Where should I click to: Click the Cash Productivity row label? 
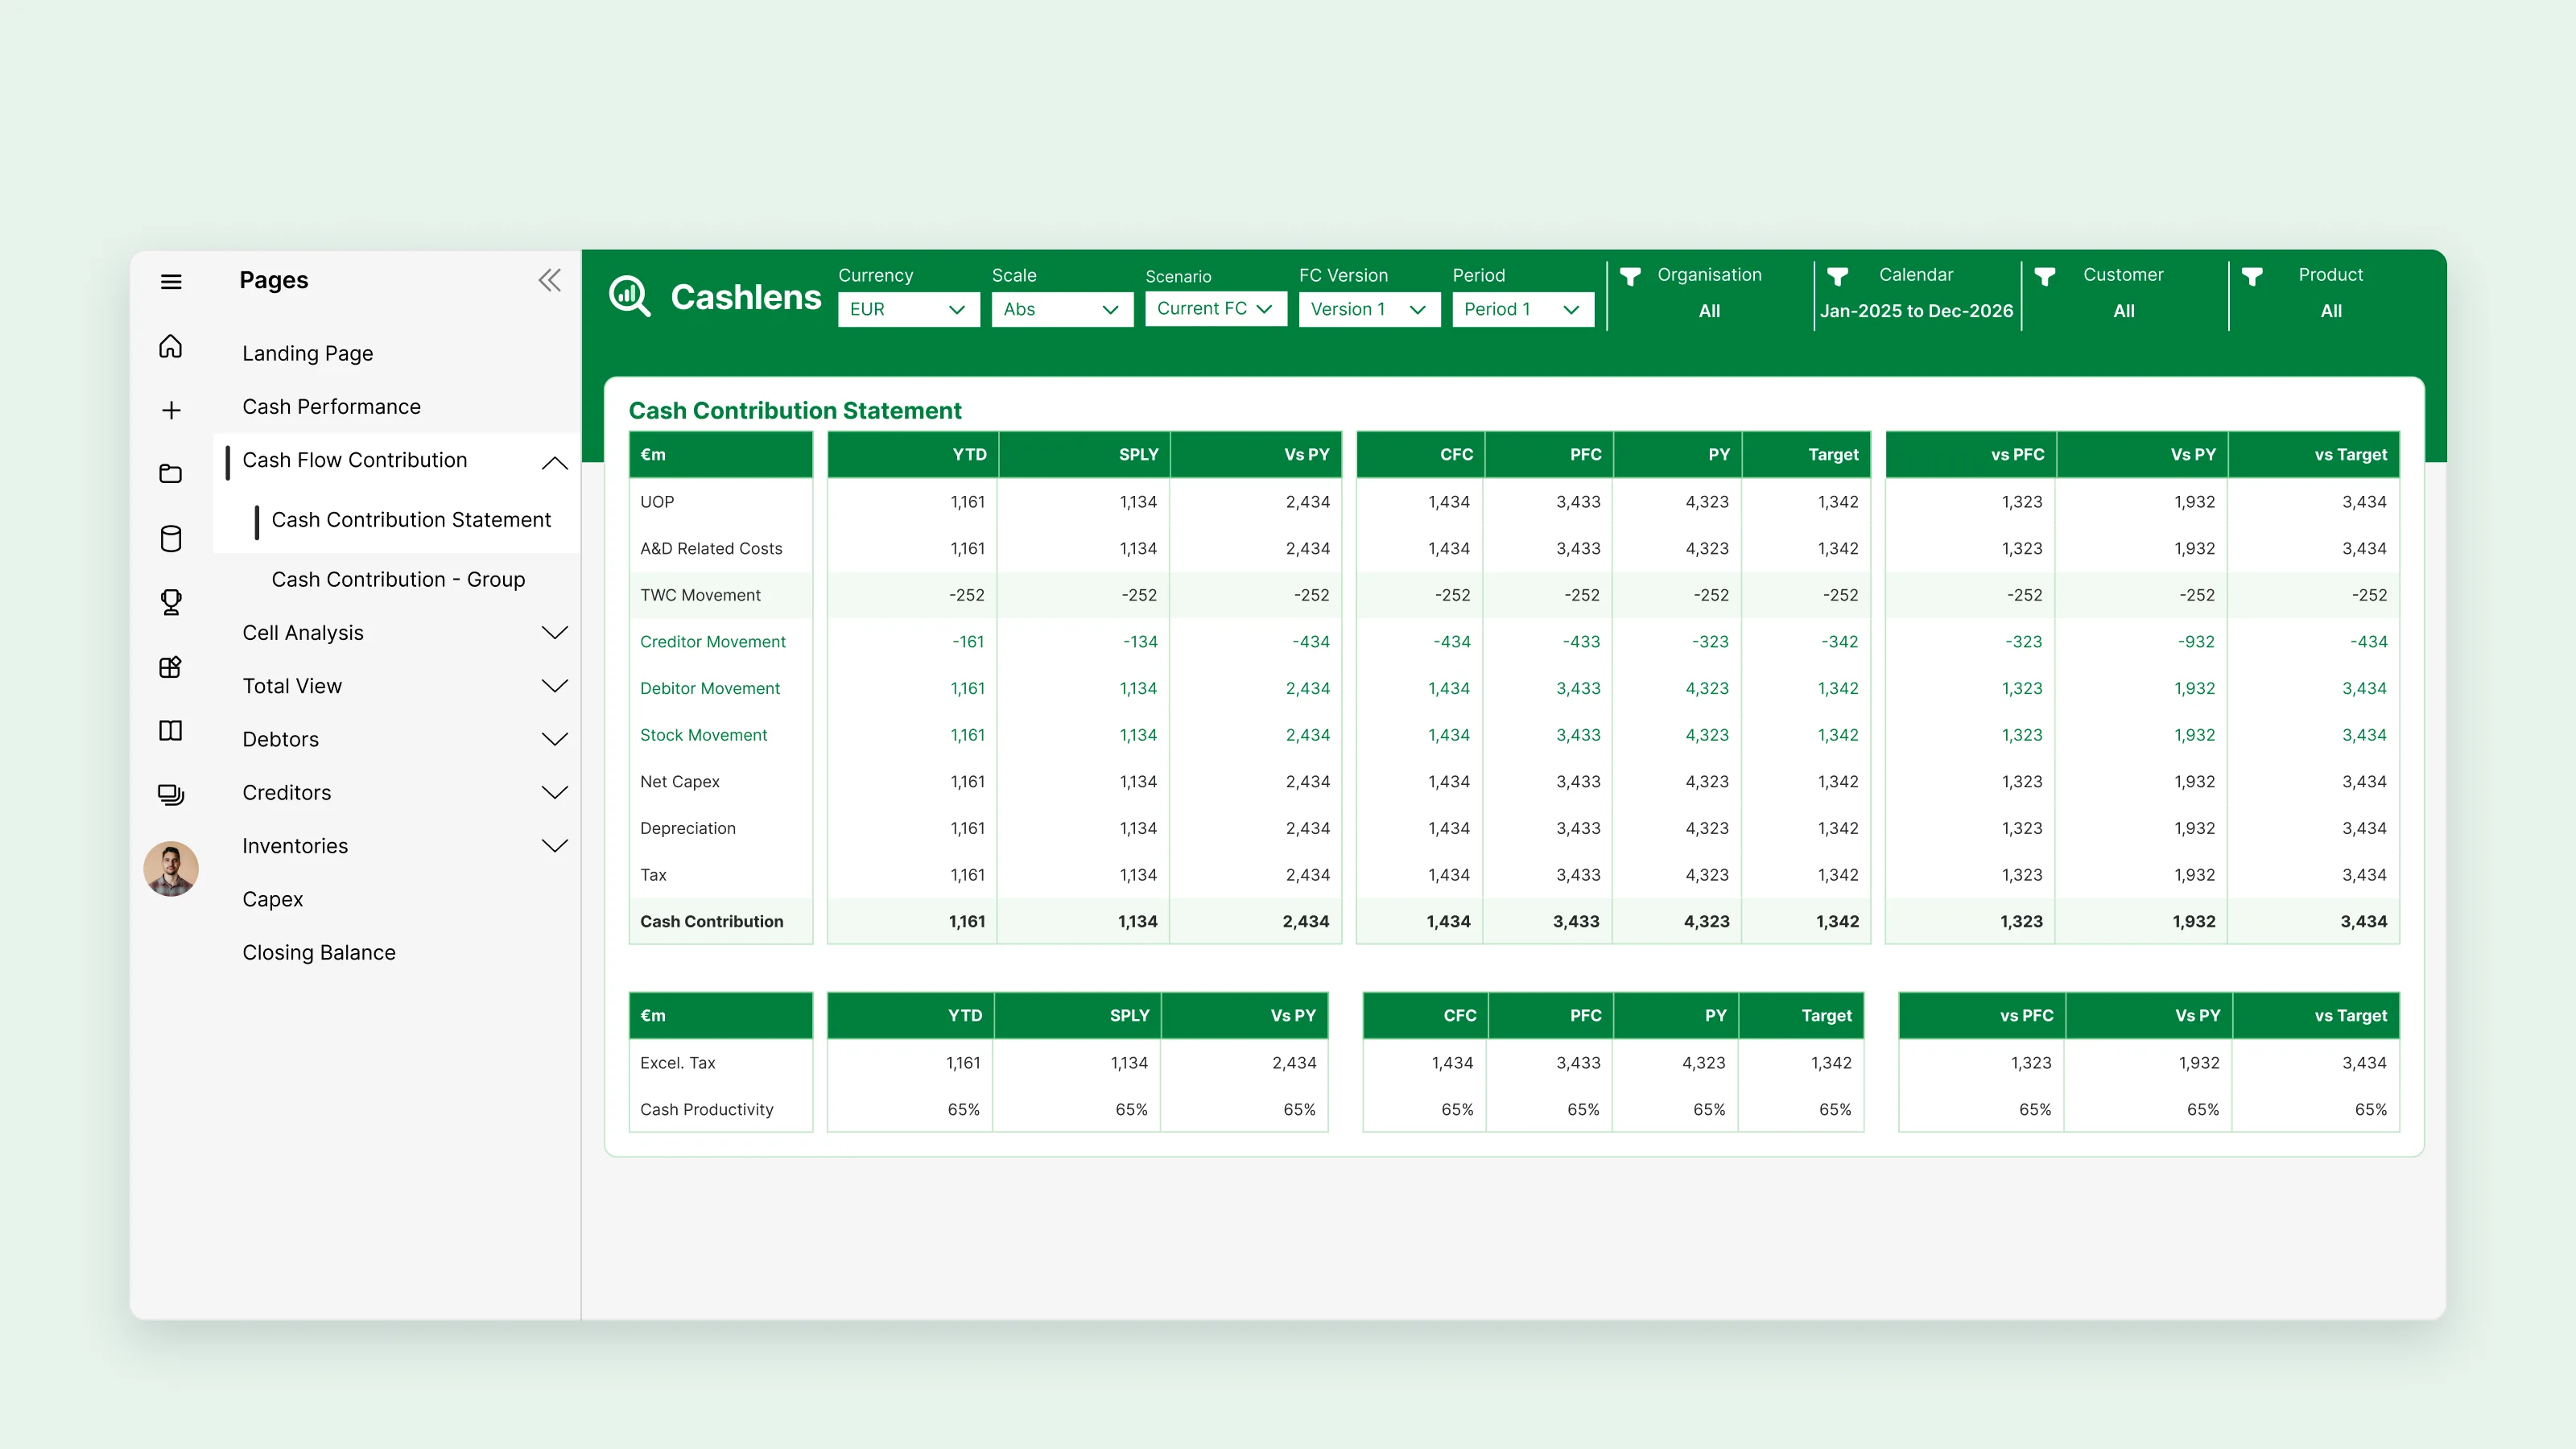pyautogui.click(x=707, y=1109)
